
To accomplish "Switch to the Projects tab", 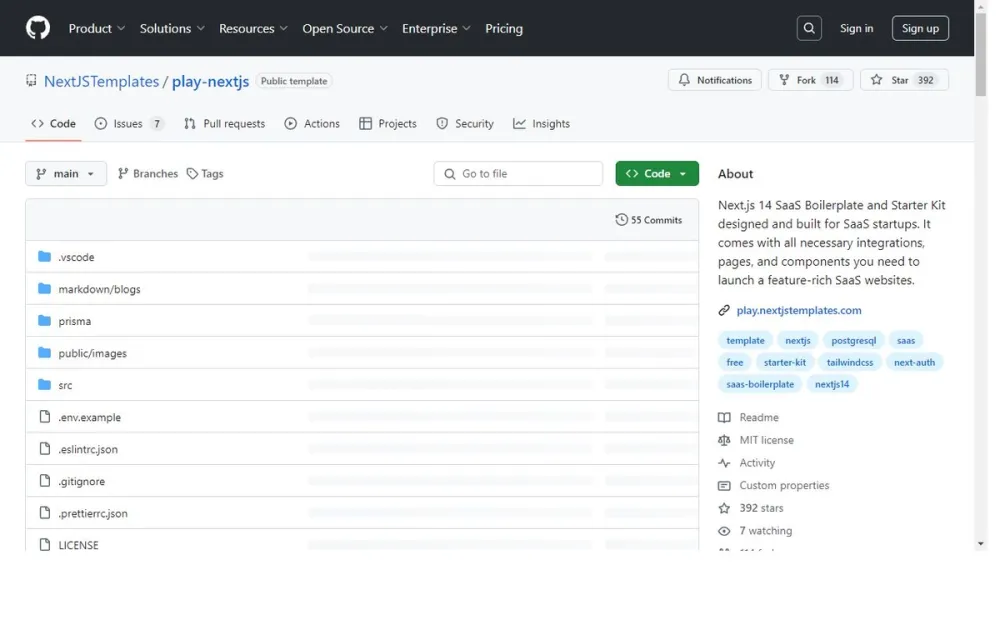I will (x=388, y=124).
